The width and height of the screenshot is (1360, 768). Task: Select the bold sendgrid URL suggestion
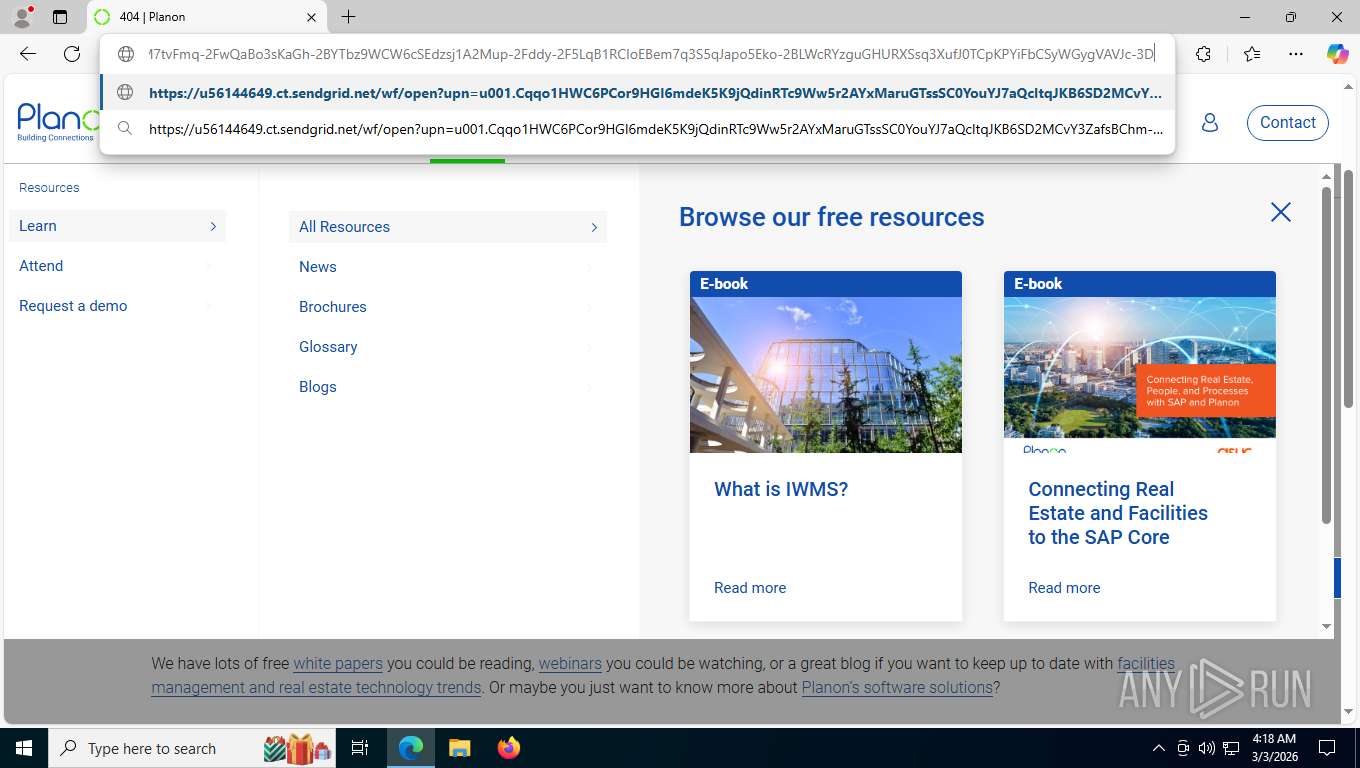coord(637,93)
